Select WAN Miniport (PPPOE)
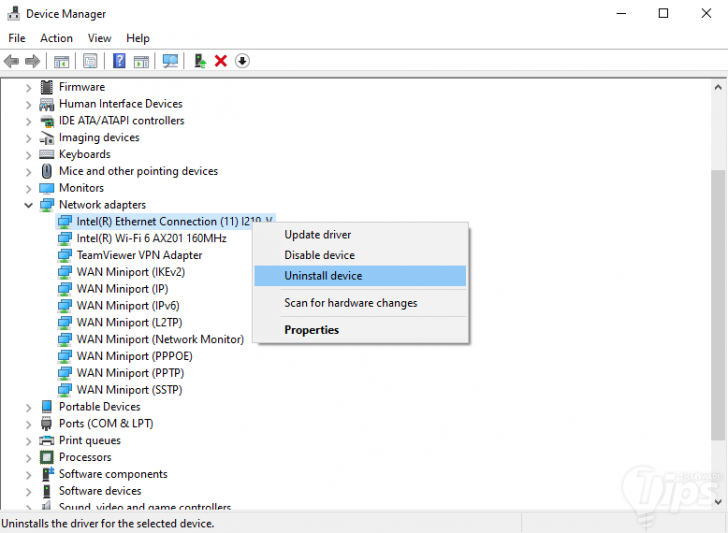Screen dimensions: 728x533 pyautogui.click(x=134, y=356)
